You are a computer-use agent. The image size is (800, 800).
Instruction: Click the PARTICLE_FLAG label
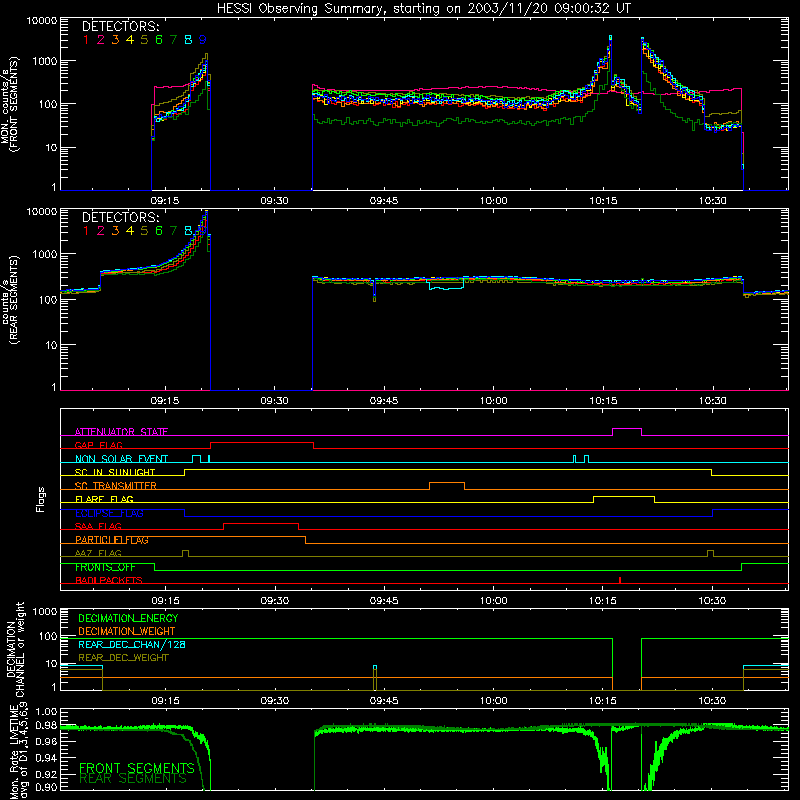click(112, 540)
